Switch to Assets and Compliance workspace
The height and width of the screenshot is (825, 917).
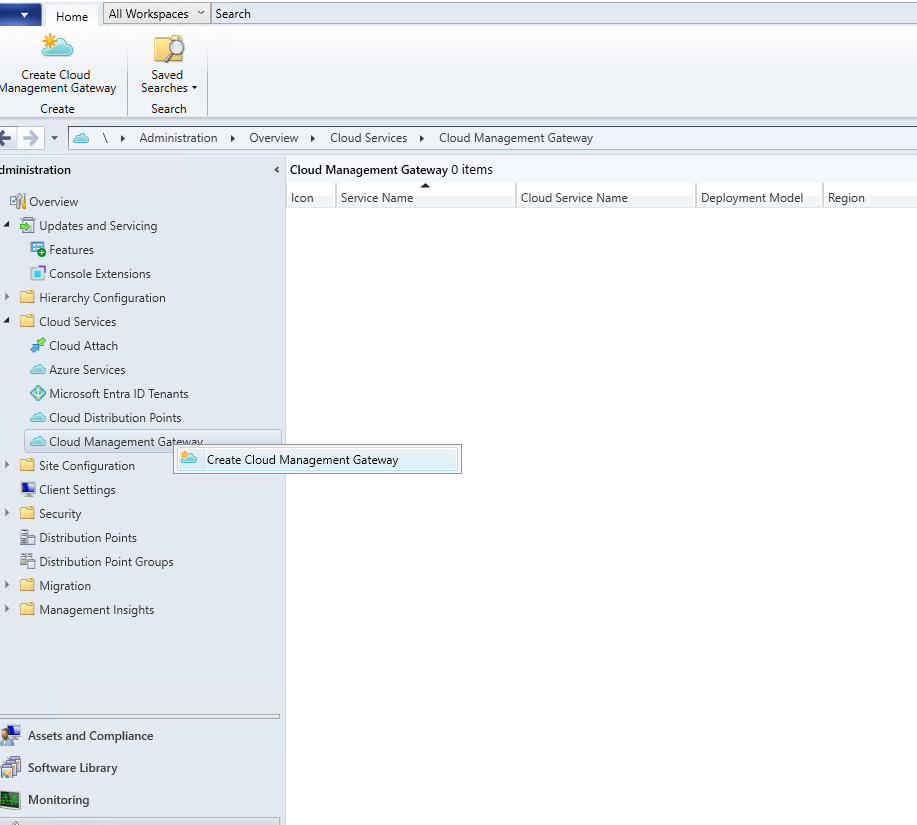pos(90,736)
